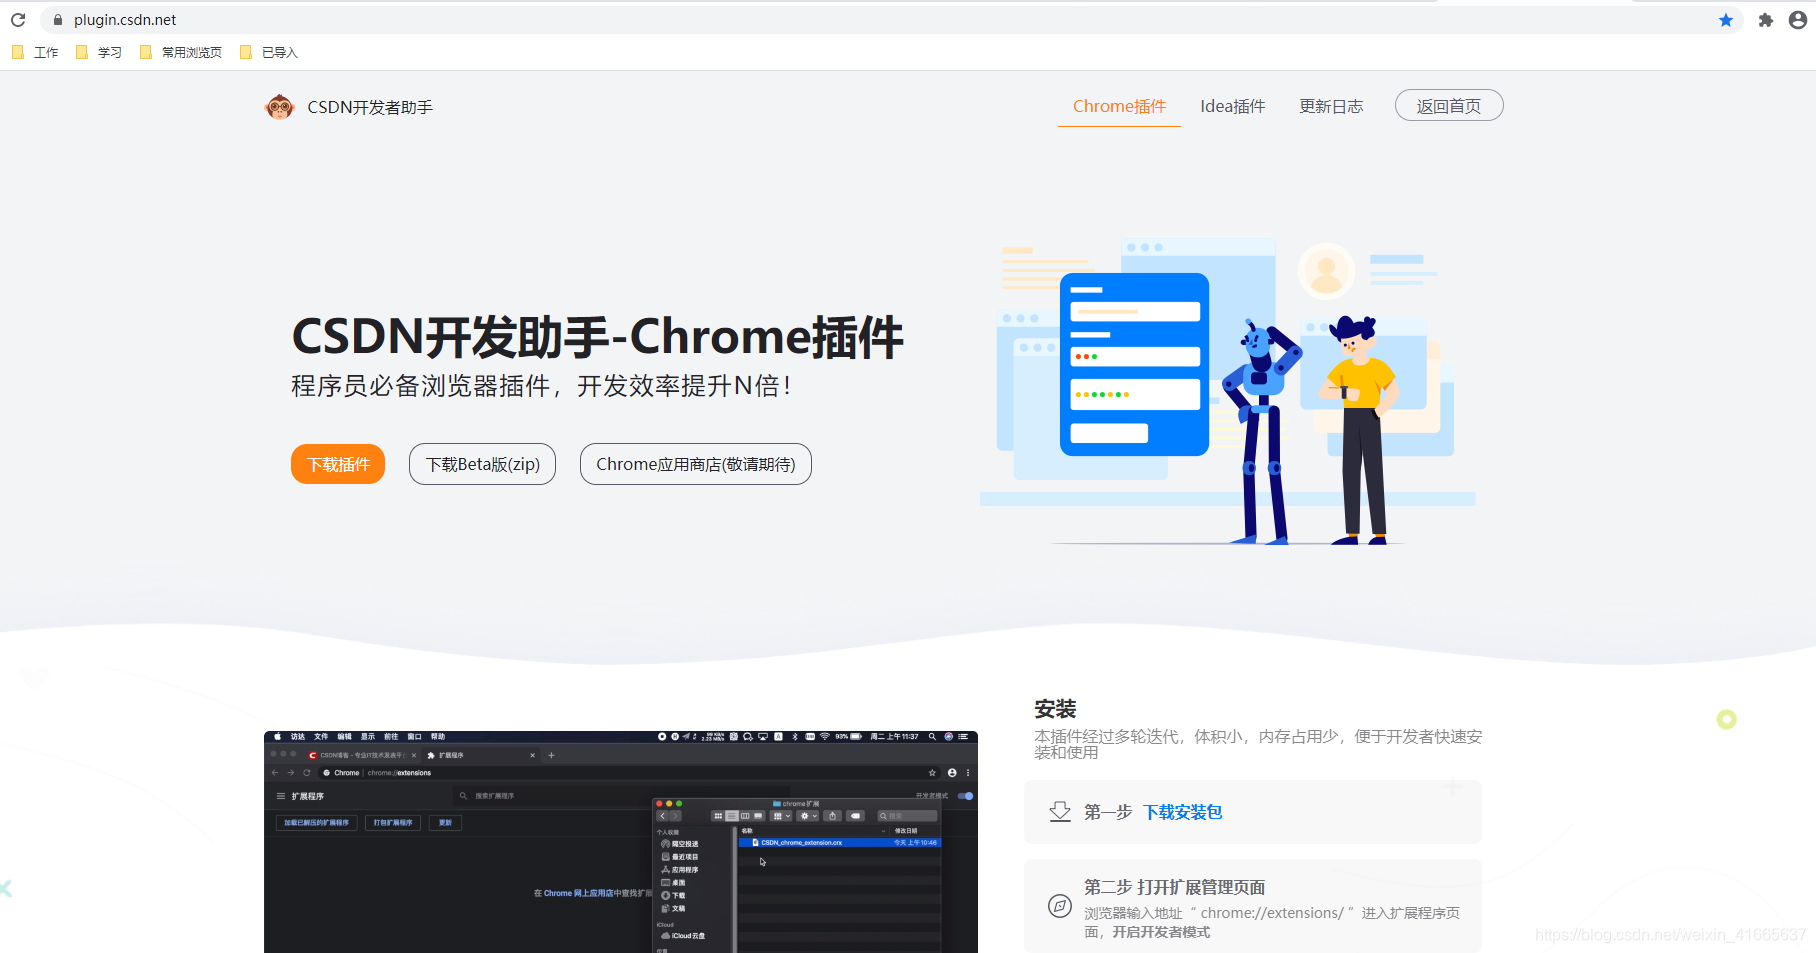Switch to the Idea插件 tab
The height and width of the screenshot is (953, 1816).
click(x=1232, y=106)
